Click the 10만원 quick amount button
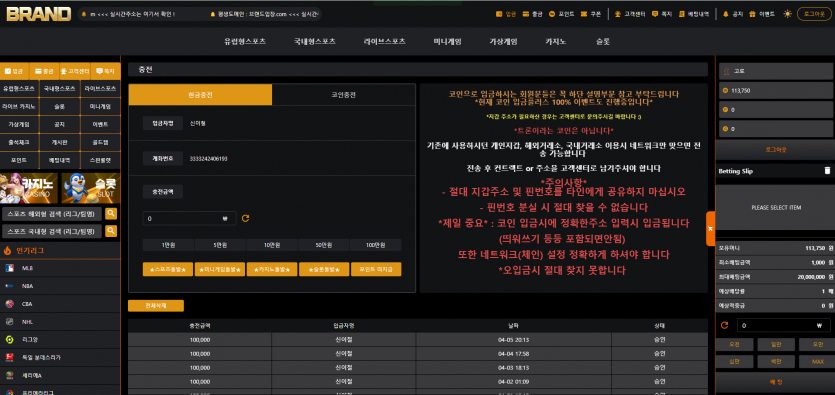835x395 pixels. pos(272,245)
